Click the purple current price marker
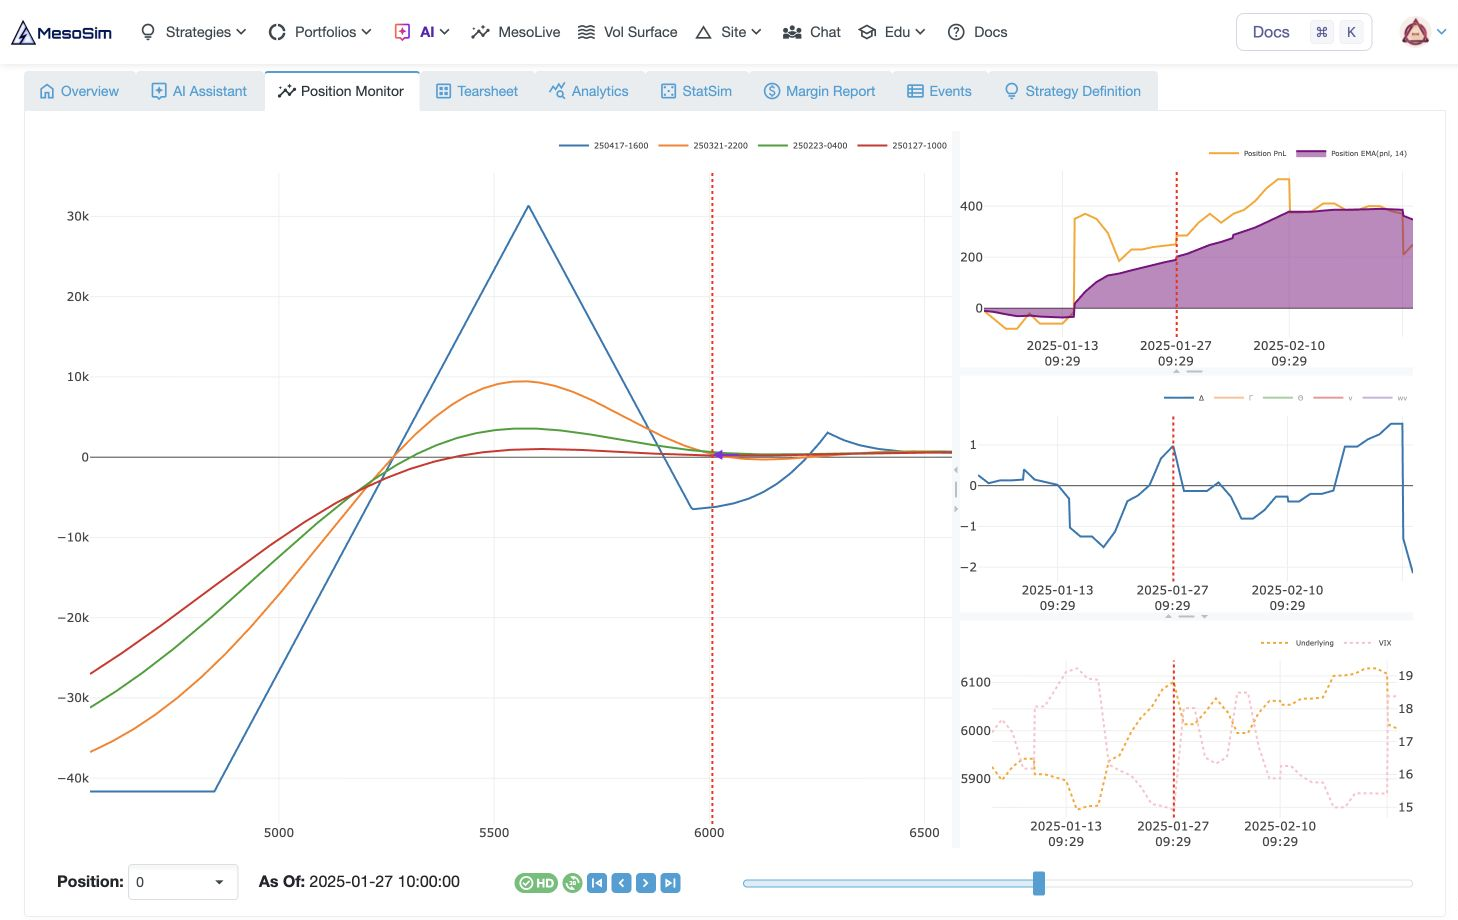1458x920 pixels. click(718, 455)
